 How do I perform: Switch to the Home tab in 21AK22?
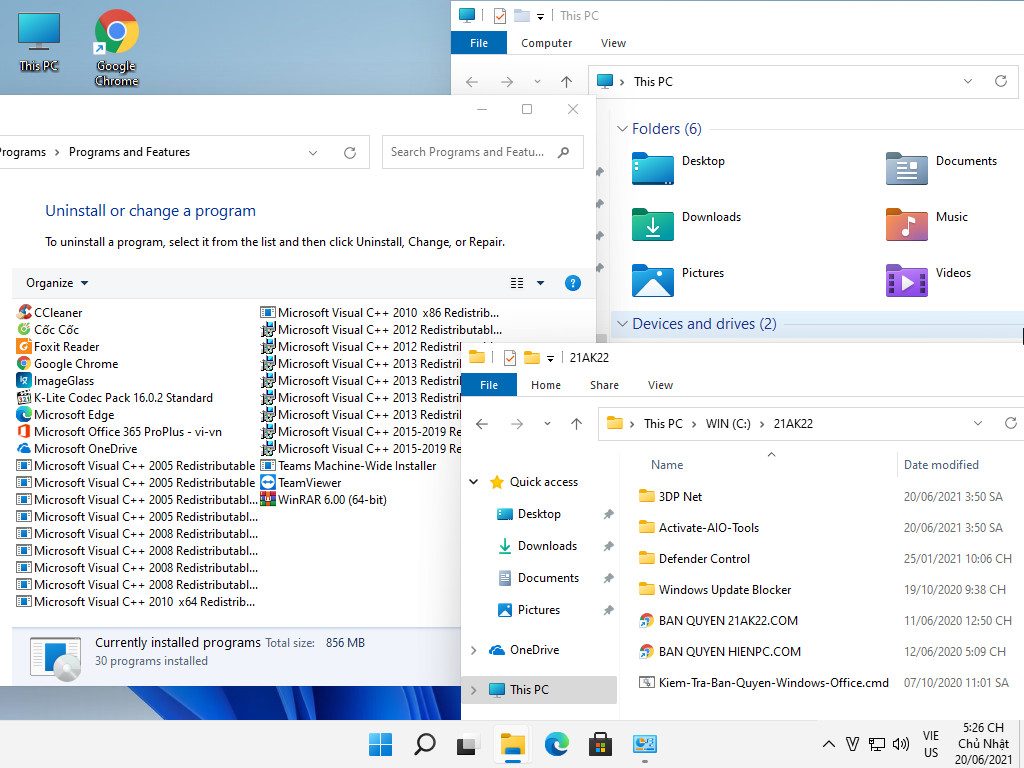(x=546, y=385)
